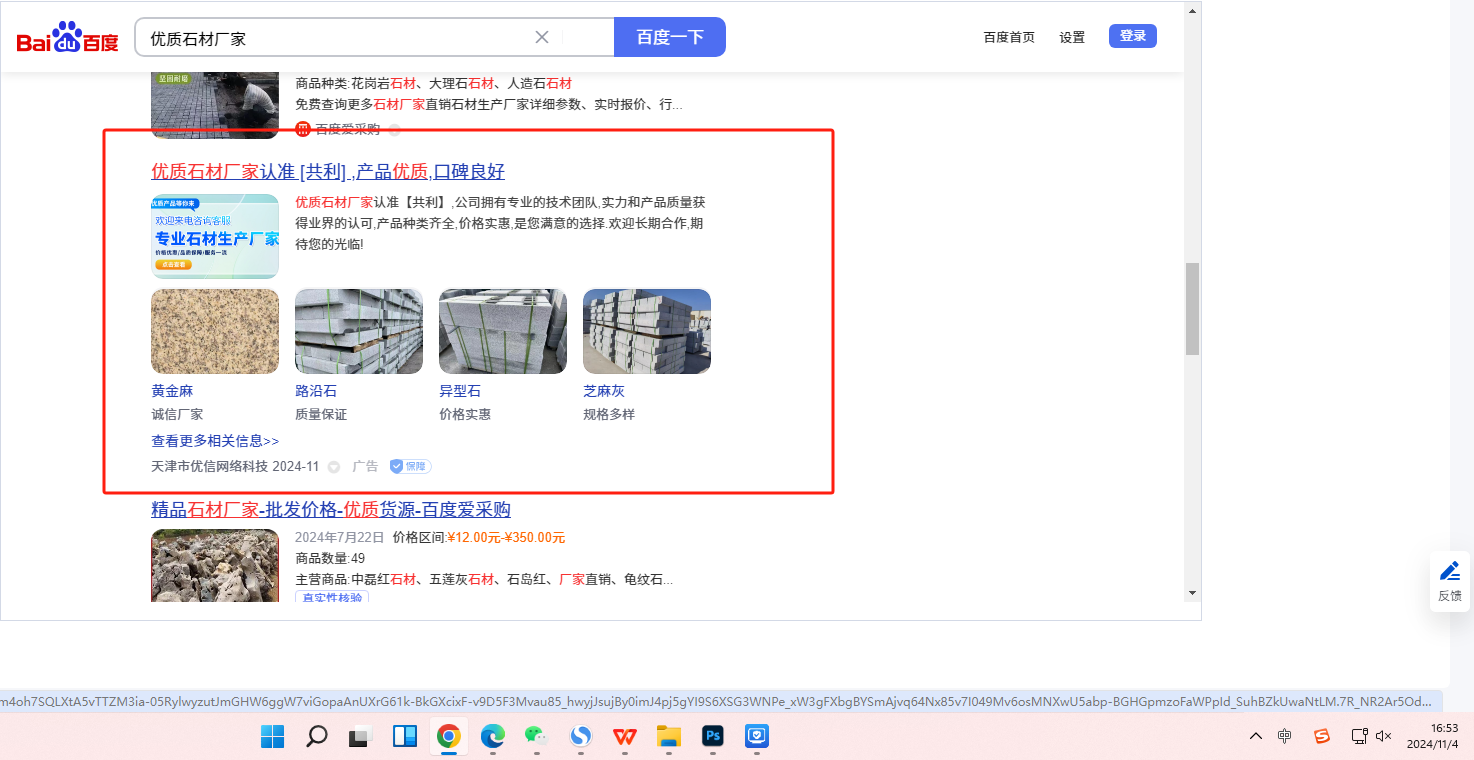The height and width of the screenshot is (760, 1474).
Task: Open the 百度首页 link
Action: (x=1009, y=37)
